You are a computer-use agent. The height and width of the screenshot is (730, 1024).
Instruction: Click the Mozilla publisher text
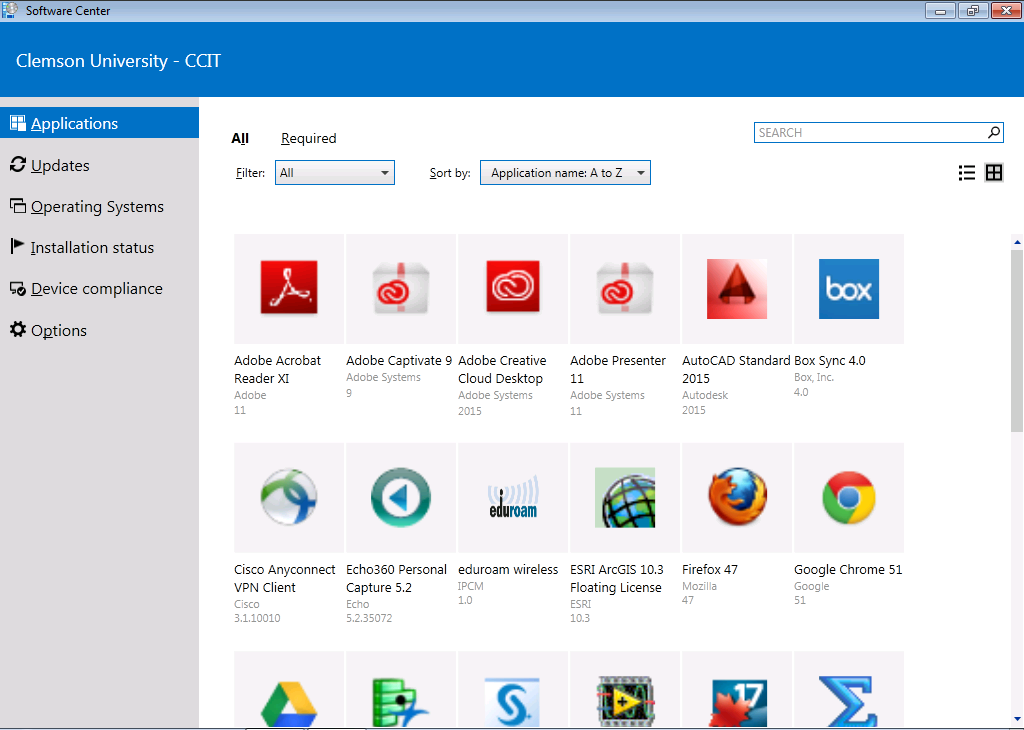tap(699, 586)
